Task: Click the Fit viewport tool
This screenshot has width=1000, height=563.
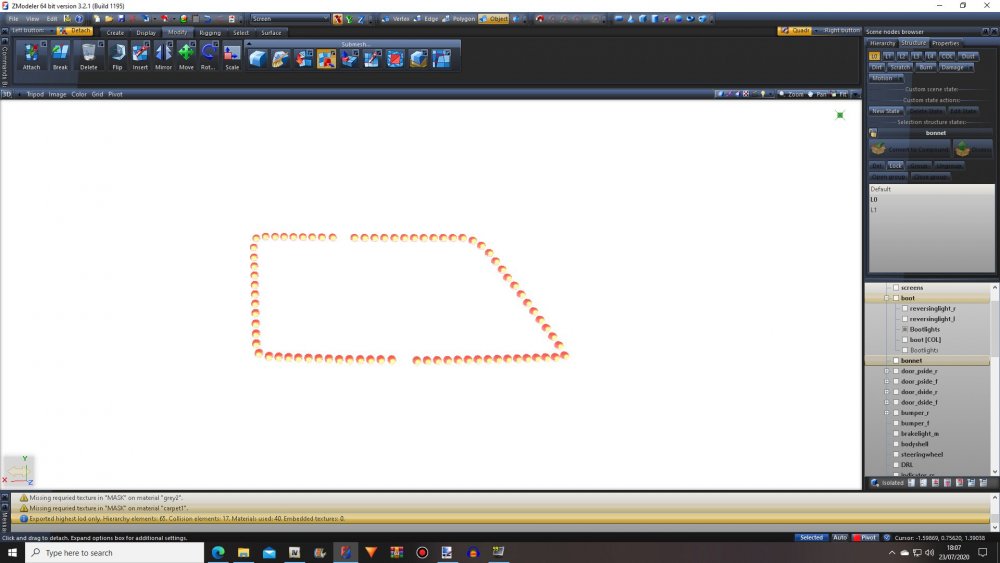Action: click(x=839, y=94)
